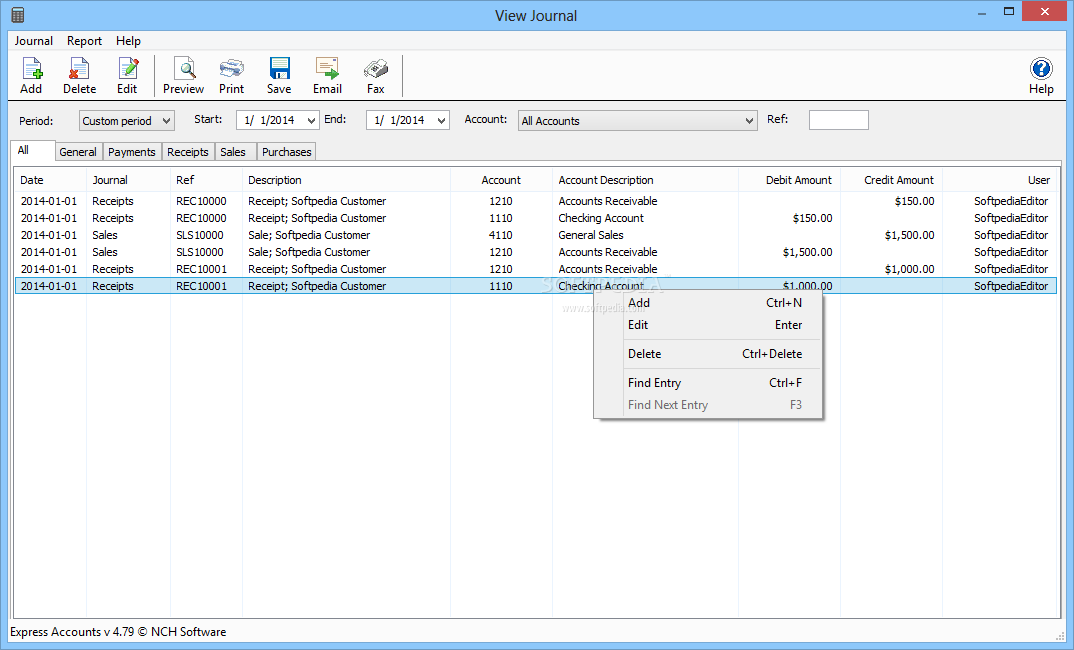Open Preview of the journal report
This screenshot has width=1074, height=650.
[184, 75]
